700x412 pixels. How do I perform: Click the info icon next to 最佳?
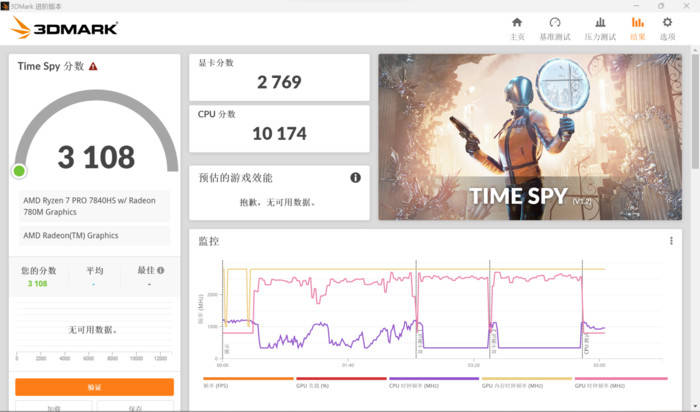coord(161,270)
